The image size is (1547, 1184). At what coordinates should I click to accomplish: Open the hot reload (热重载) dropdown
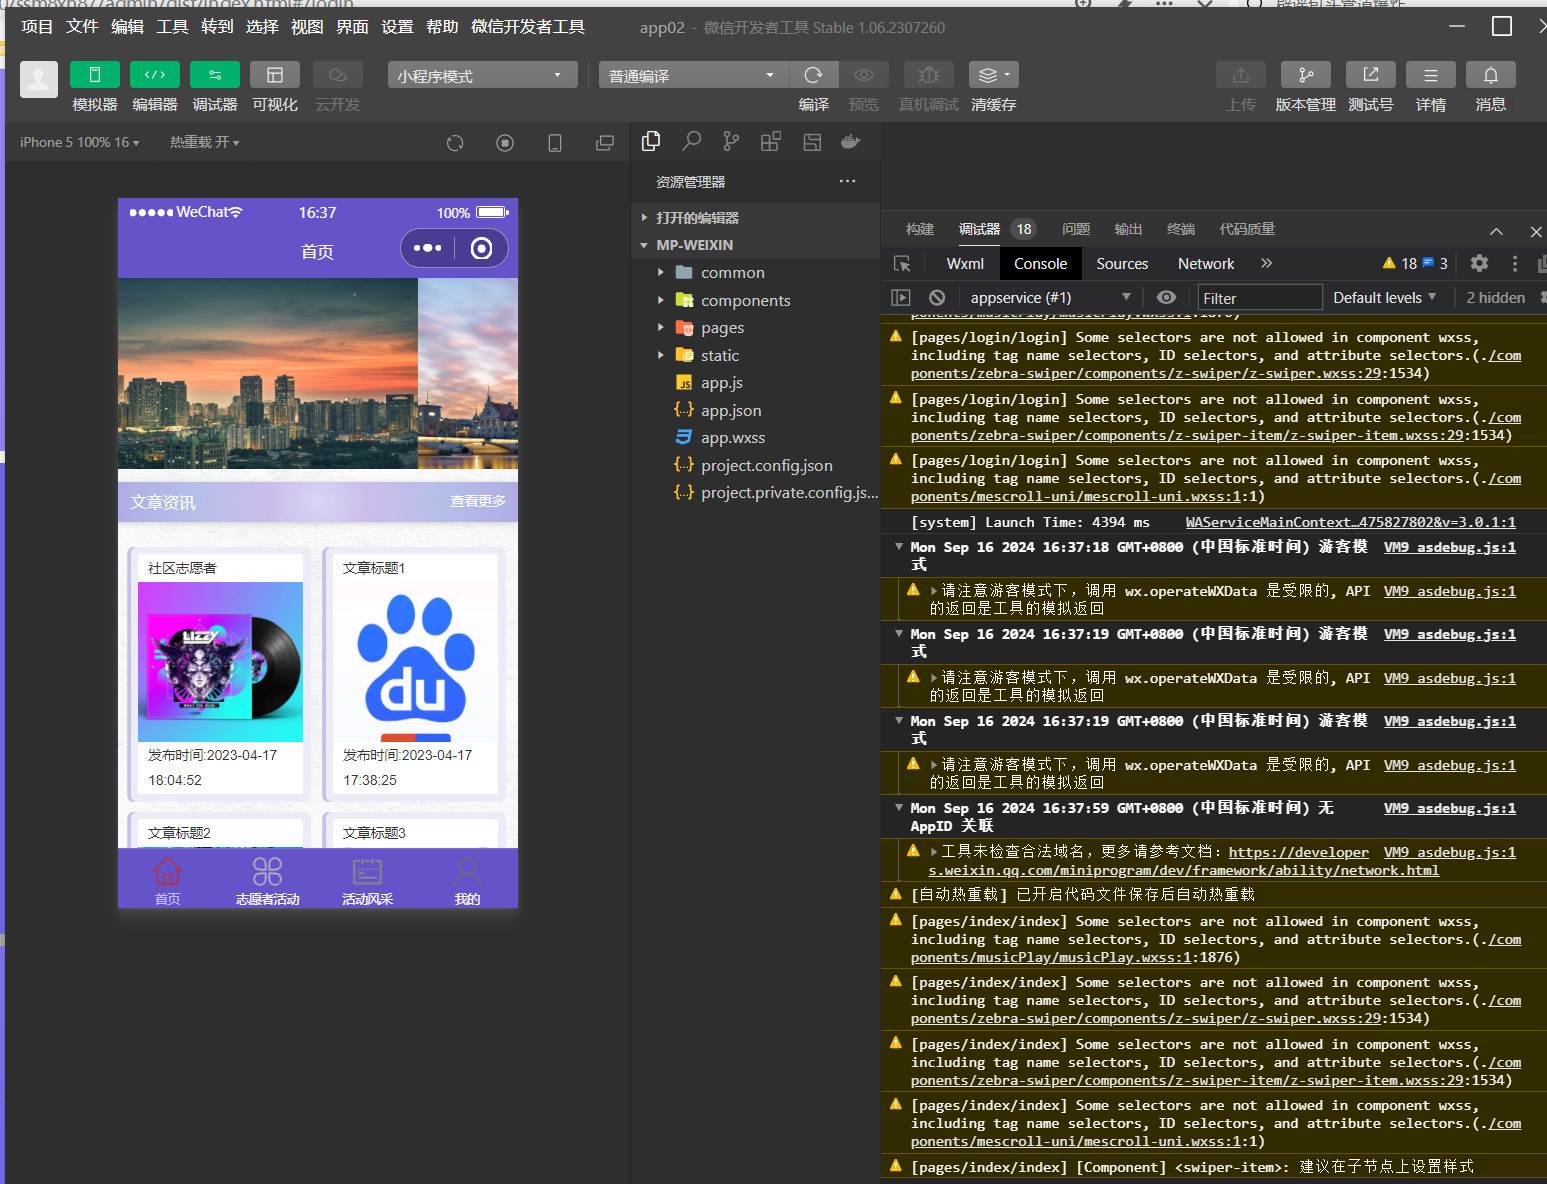pyautogui.click(x=205, y=142)
